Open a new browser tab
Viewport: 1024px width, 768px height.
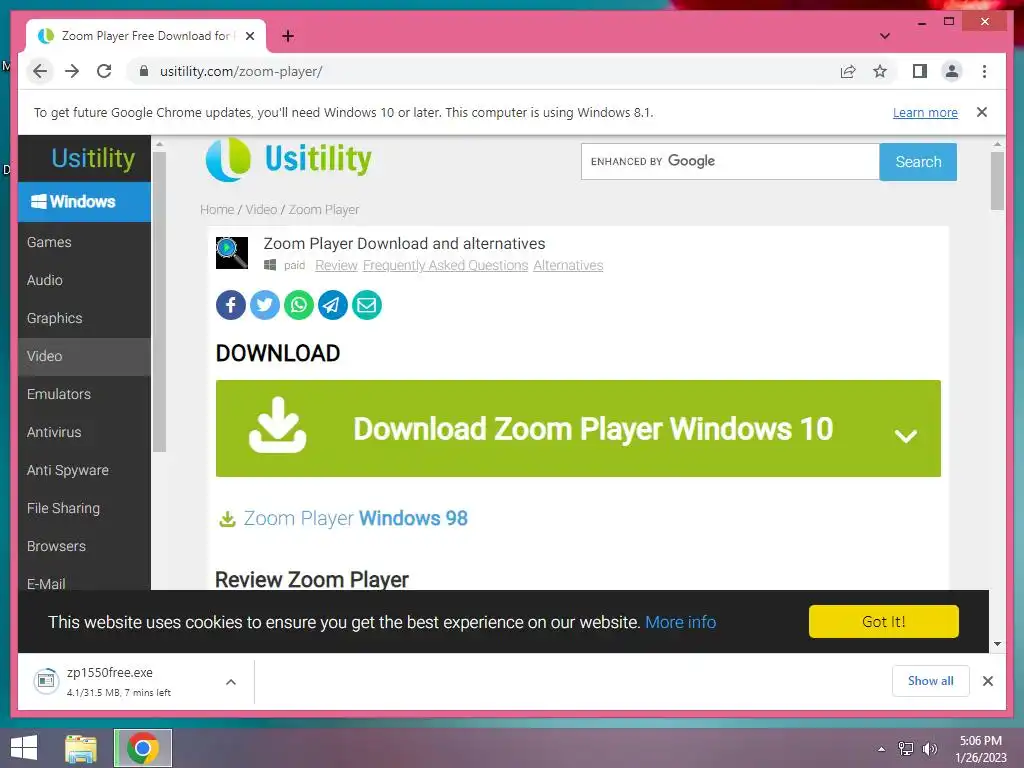click(288, 36)
